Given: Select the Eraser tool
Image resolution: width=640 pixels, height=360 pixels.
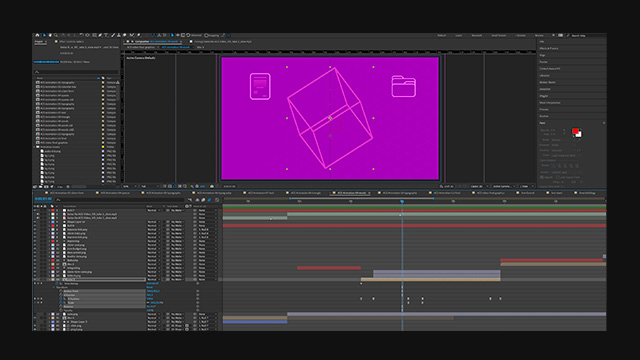Looking at the screenshot, I should (x=124, y=36).
